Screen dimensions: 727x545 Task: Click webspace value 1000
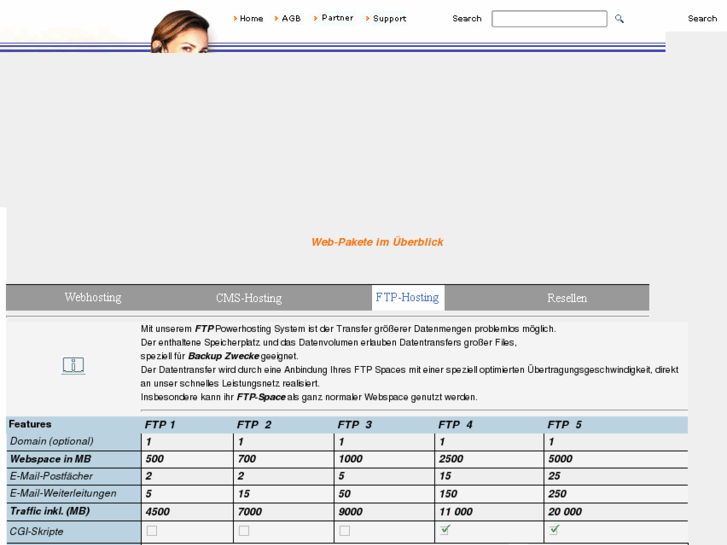click(351, 459)
